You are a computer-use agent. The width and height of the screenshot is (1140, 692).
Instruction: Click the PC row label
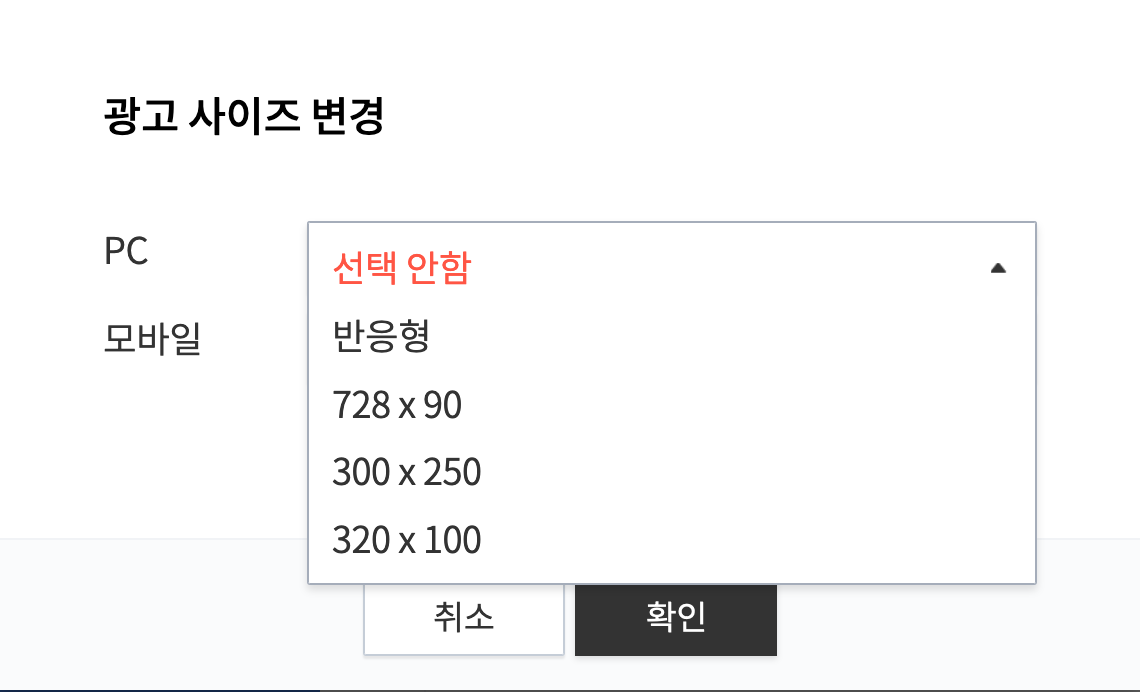tap(128, 251)
